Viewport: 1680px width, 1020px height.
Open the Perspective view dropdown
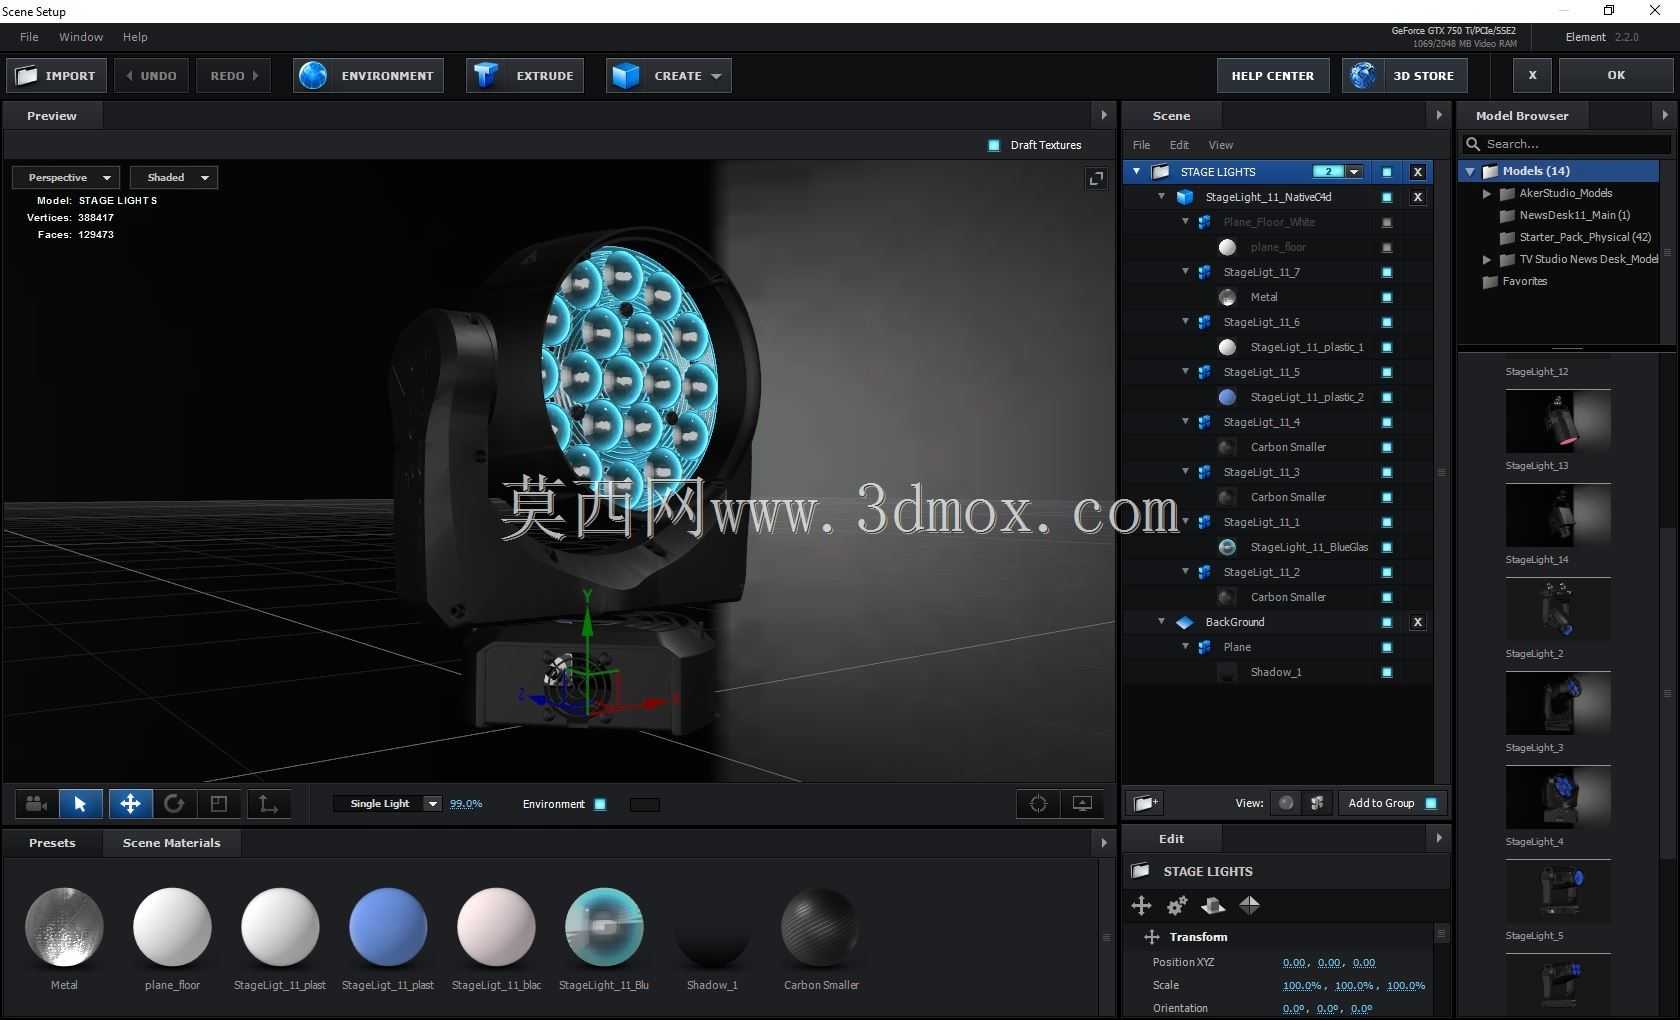[x=66, y=178]
